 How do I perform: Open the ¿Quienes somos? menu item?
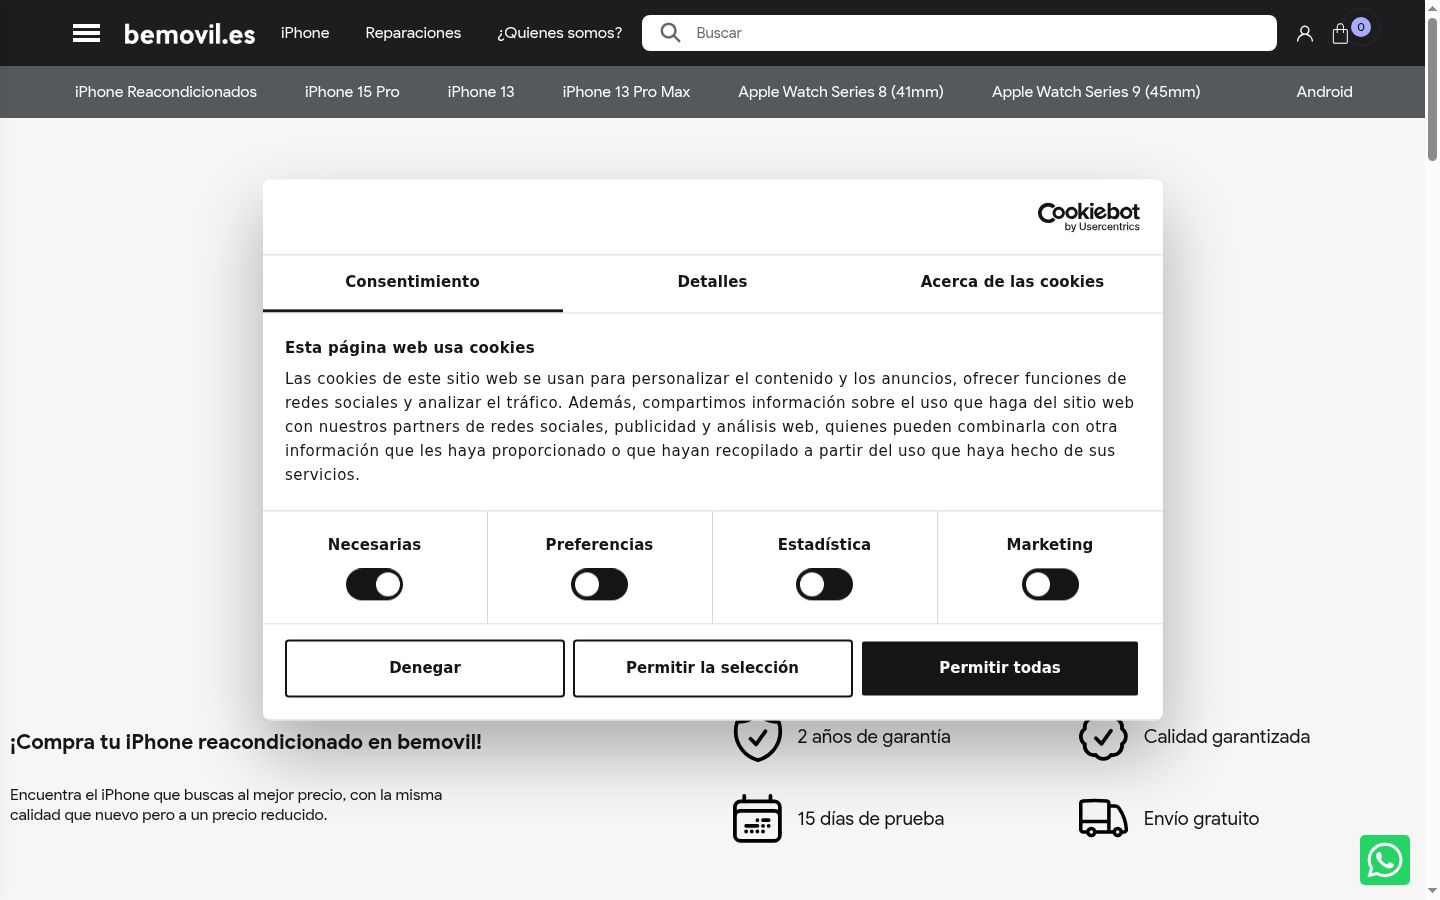(559, 33)
